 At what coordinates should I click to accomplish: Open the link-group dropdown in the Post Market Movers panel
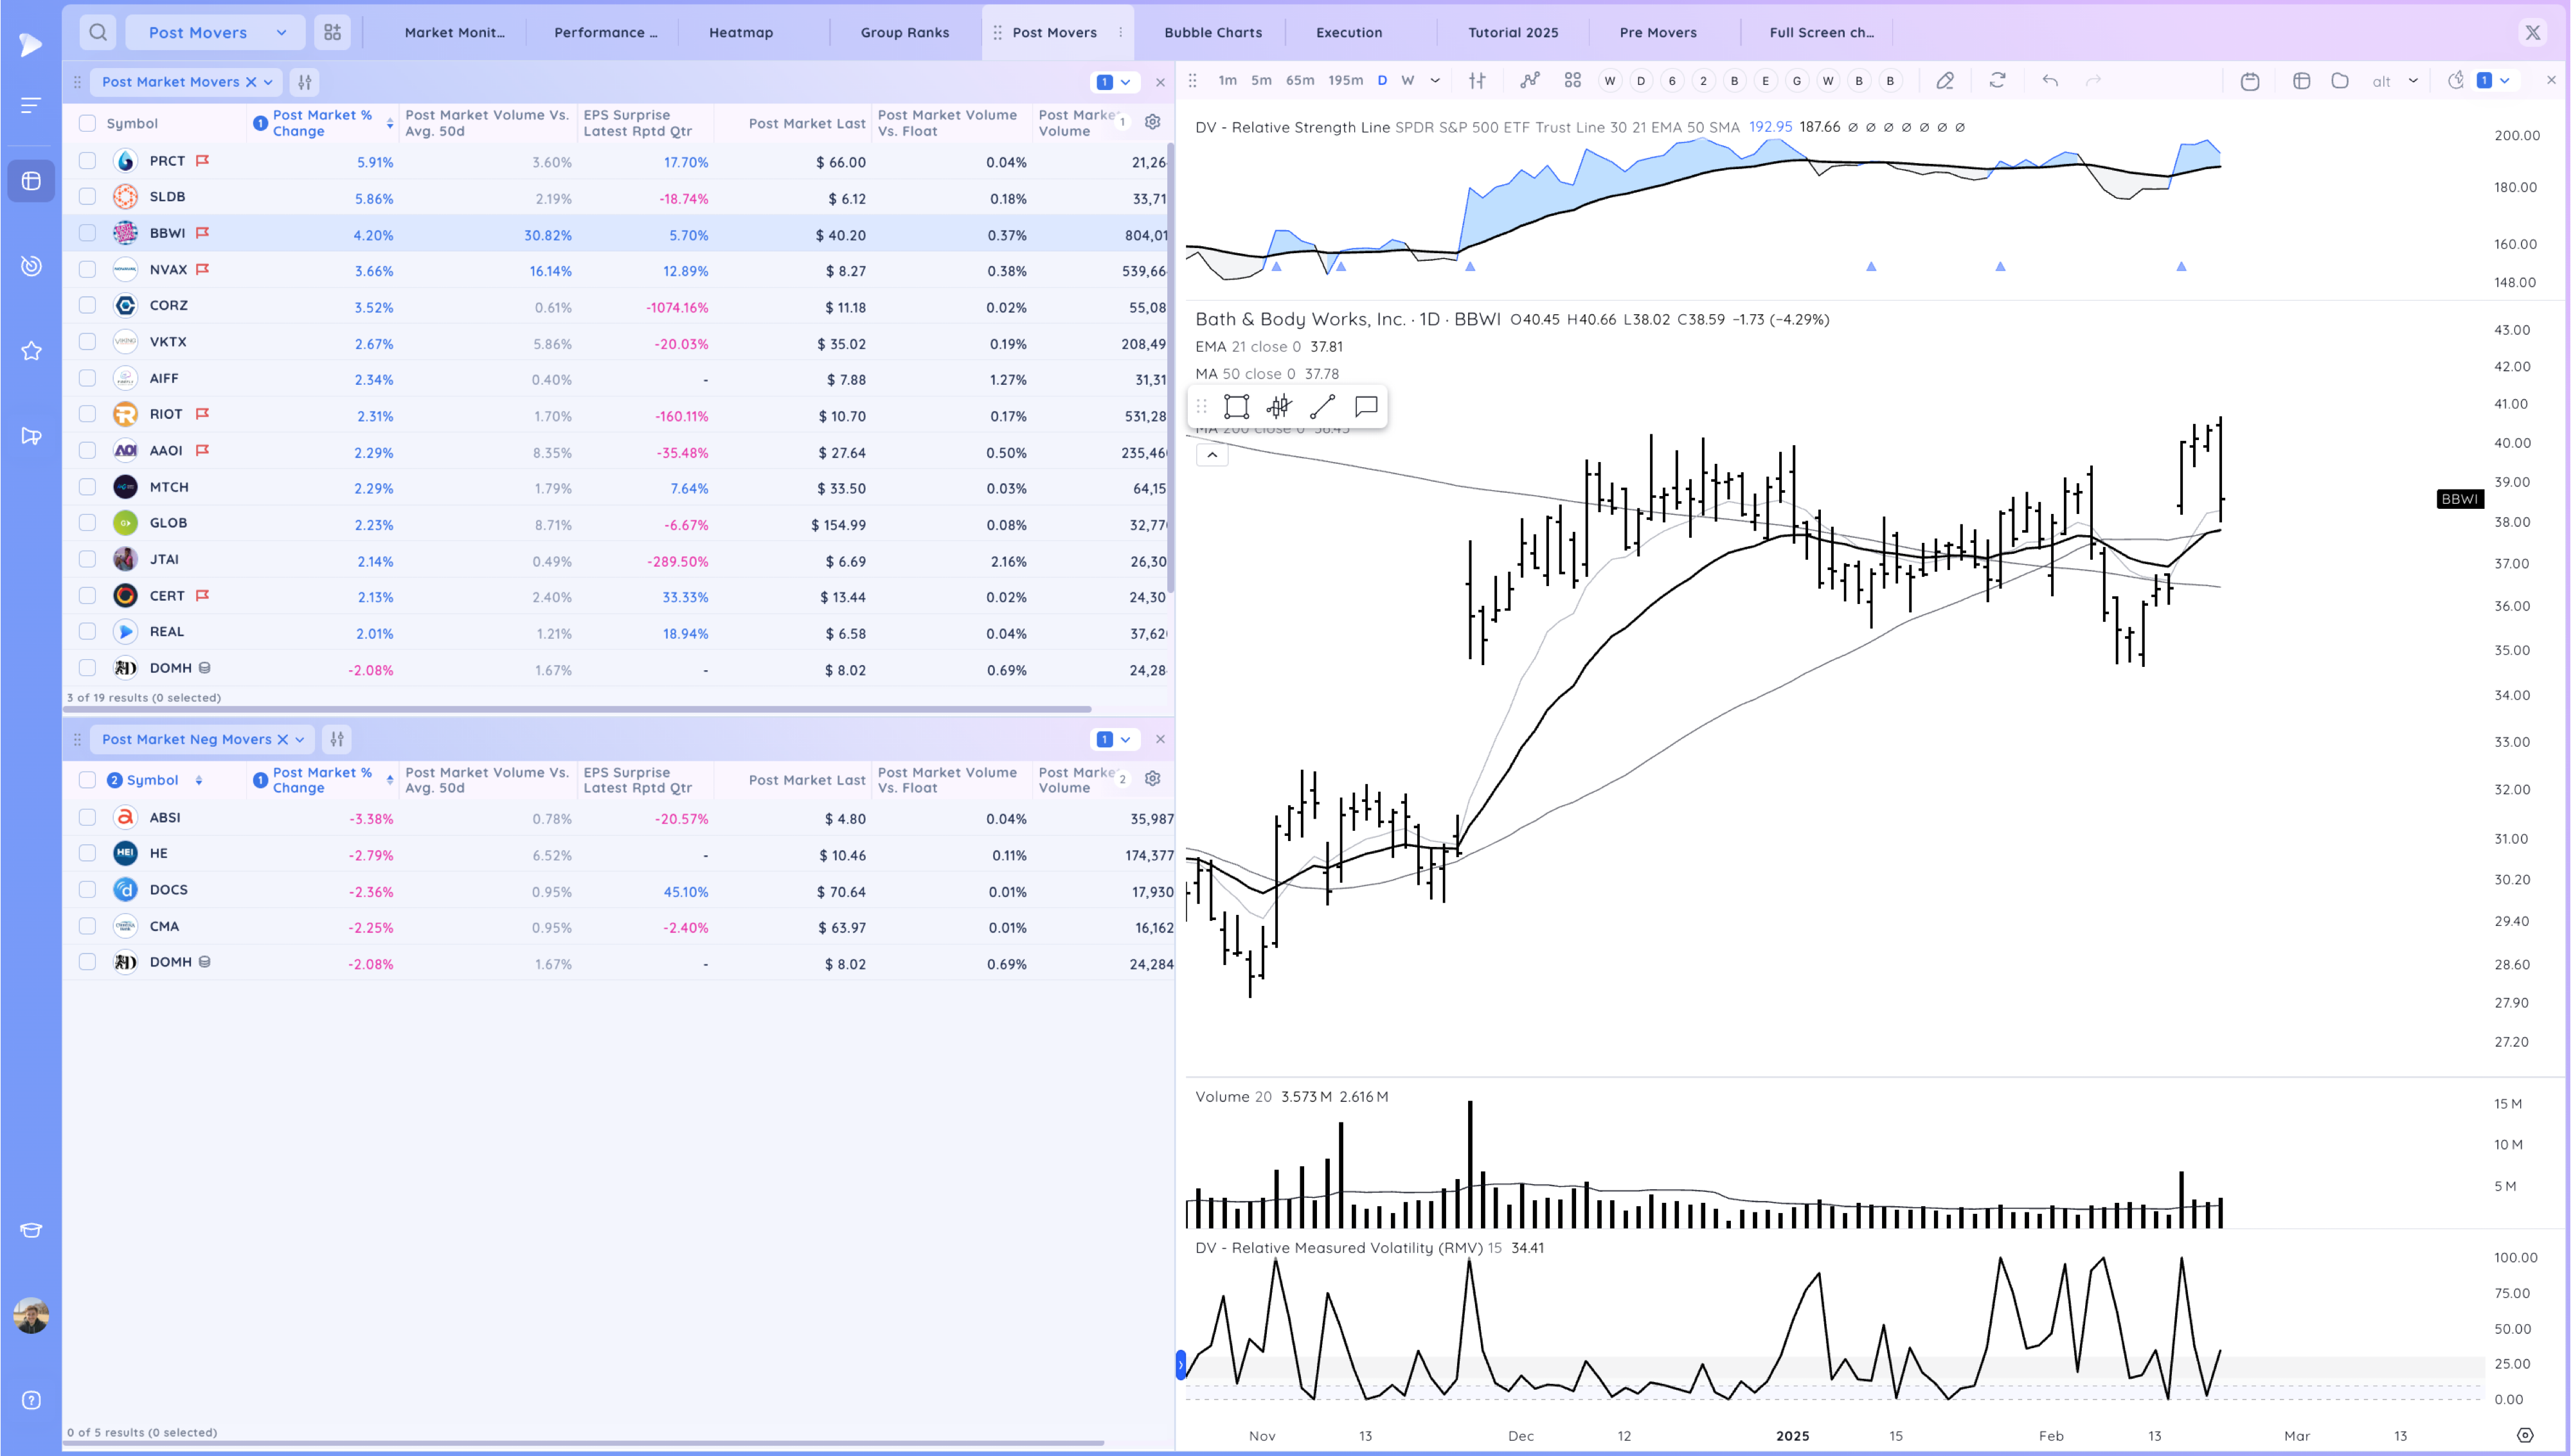point(1114,82)
